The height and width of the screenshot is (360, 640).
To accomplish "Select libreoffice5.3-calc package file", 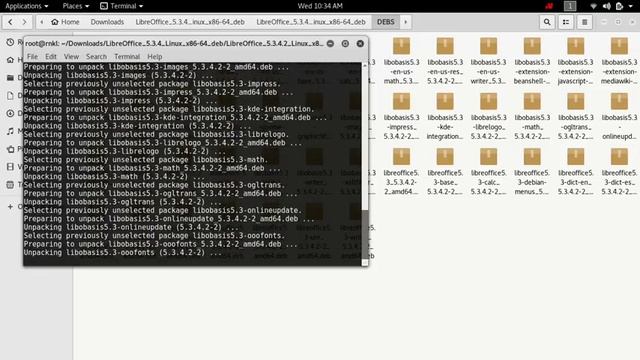I will (x=489, y=172).
